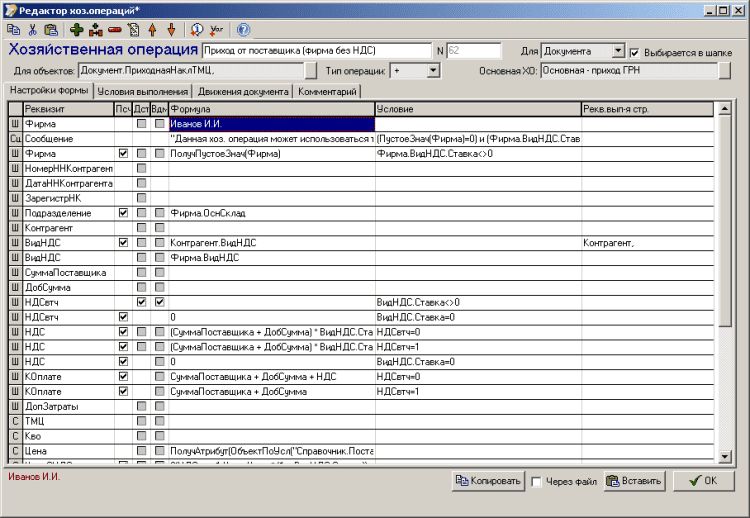Click the insert-row hierarchy icon
The height and width of the screenshot is (518, 750).
96,30
